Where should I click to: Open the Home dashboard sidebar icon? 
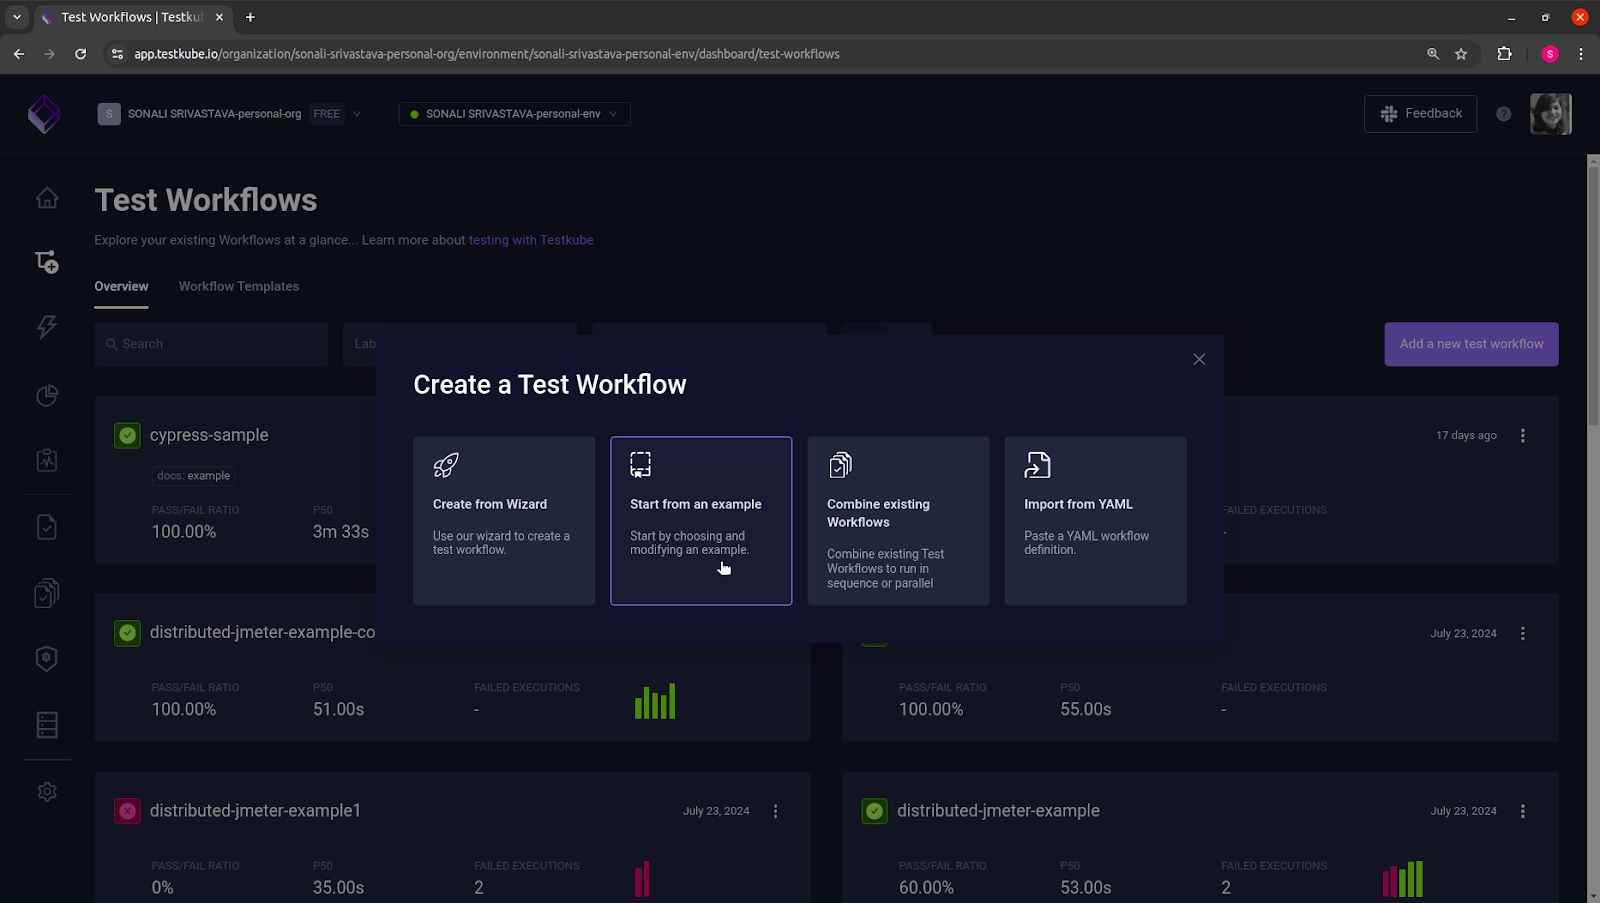point(47,198)
